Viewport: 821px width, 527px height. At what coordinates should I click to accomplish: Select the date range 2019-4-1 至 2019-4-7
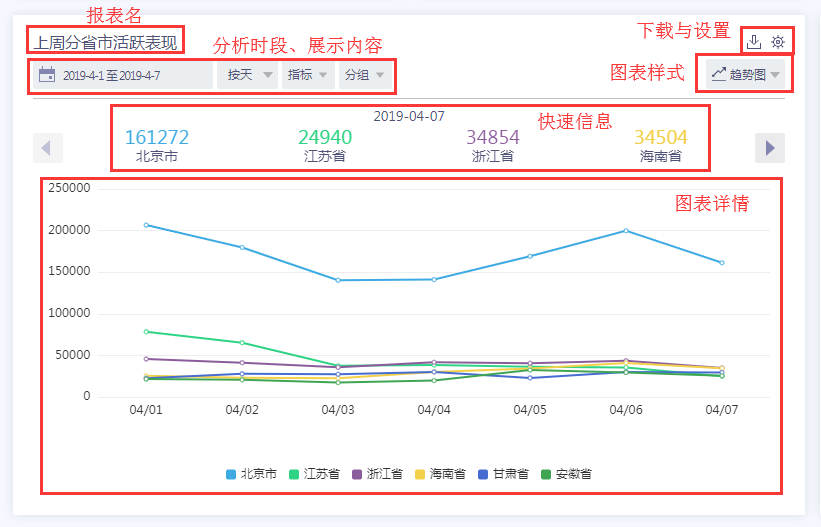[111, 76]
